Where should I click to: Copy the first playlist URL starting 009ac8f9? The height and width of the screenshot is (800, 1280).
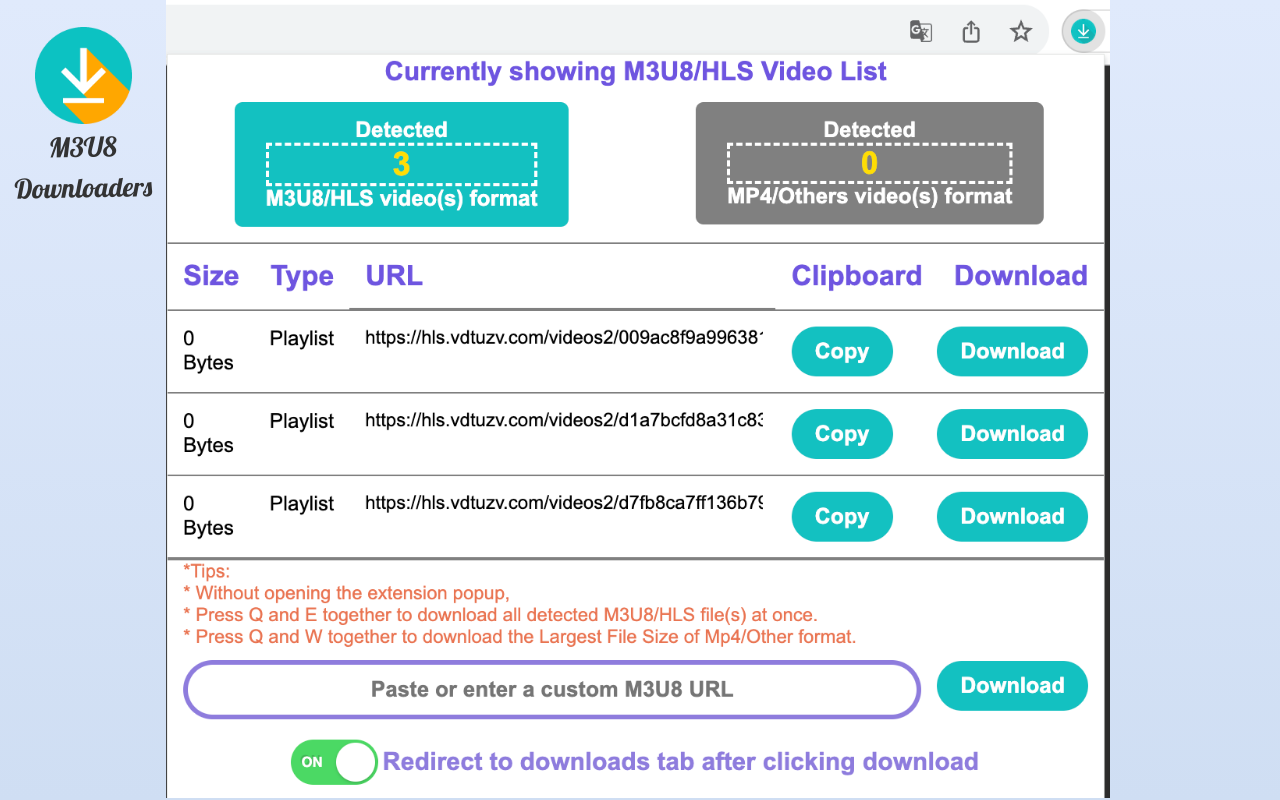[x=842, y=351]
